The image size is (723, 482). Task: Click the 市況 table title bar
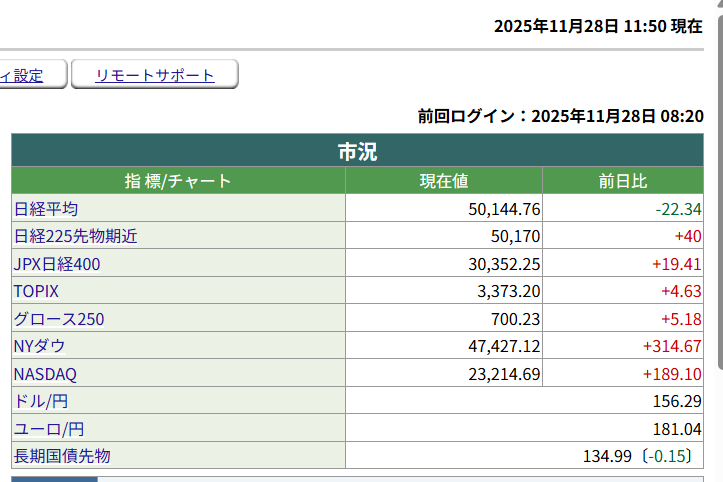tap(357, 152)
